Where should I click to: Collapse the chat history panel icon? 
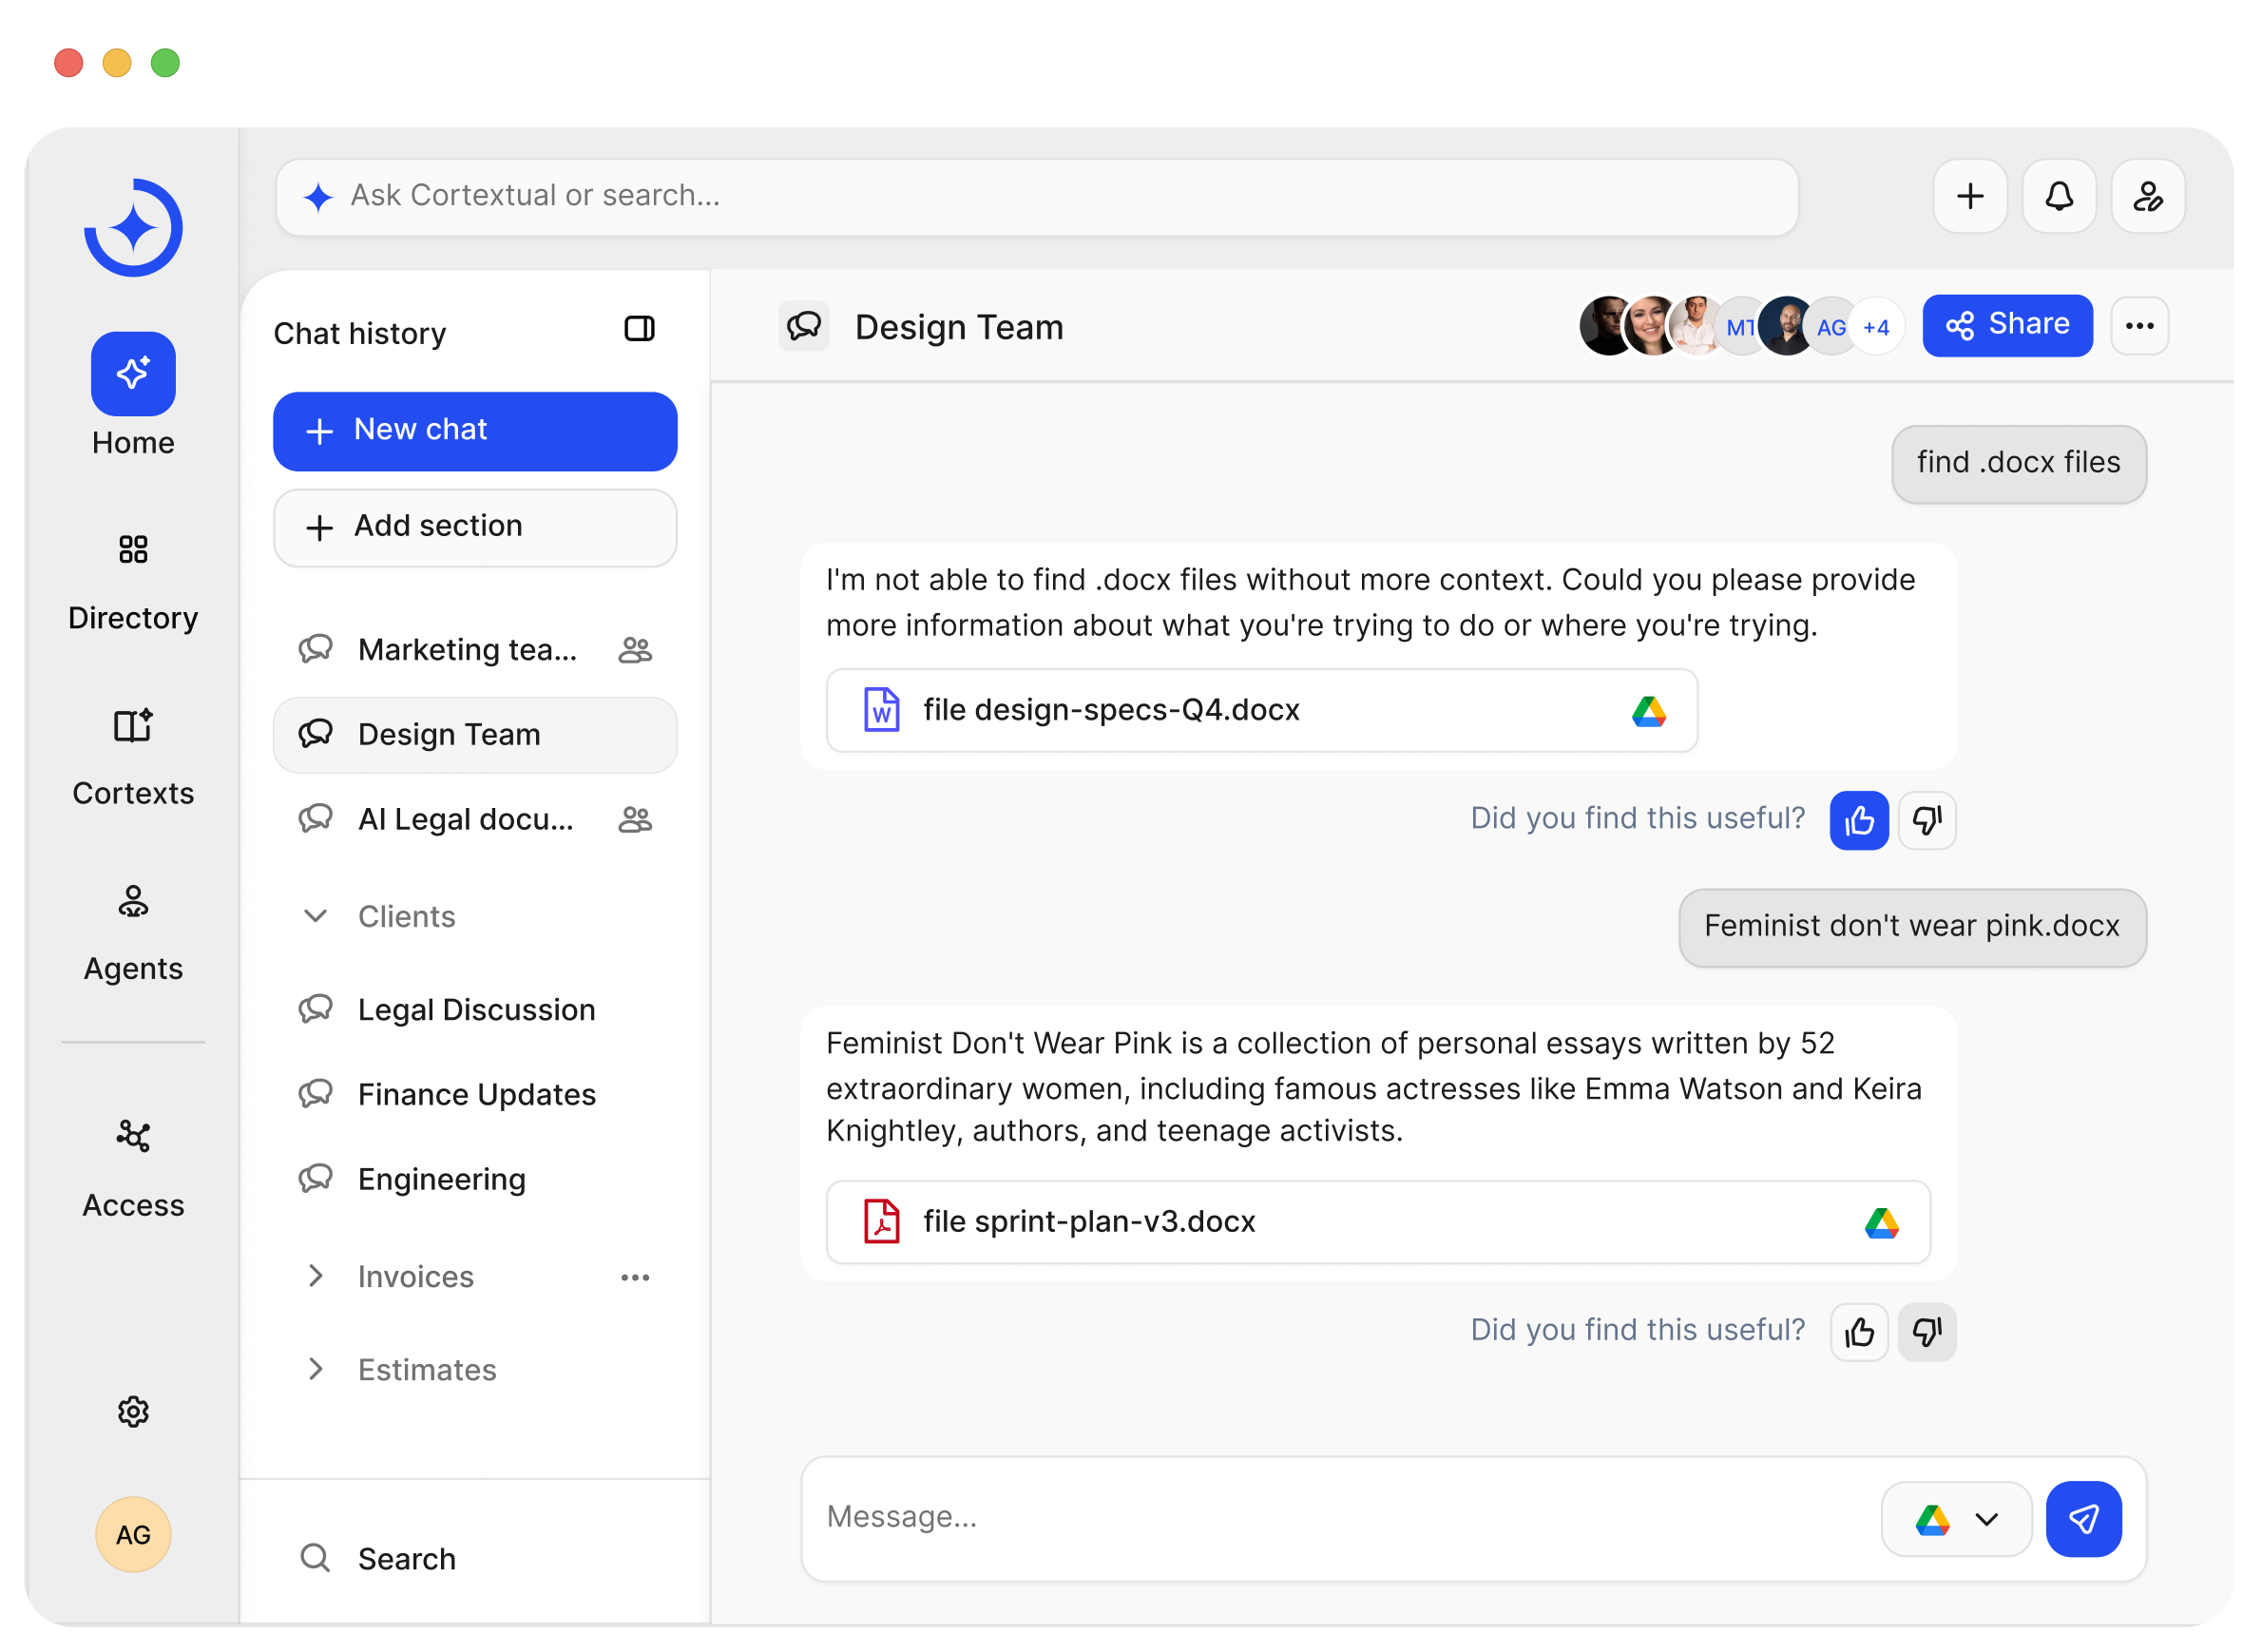(x=639, y=329)
